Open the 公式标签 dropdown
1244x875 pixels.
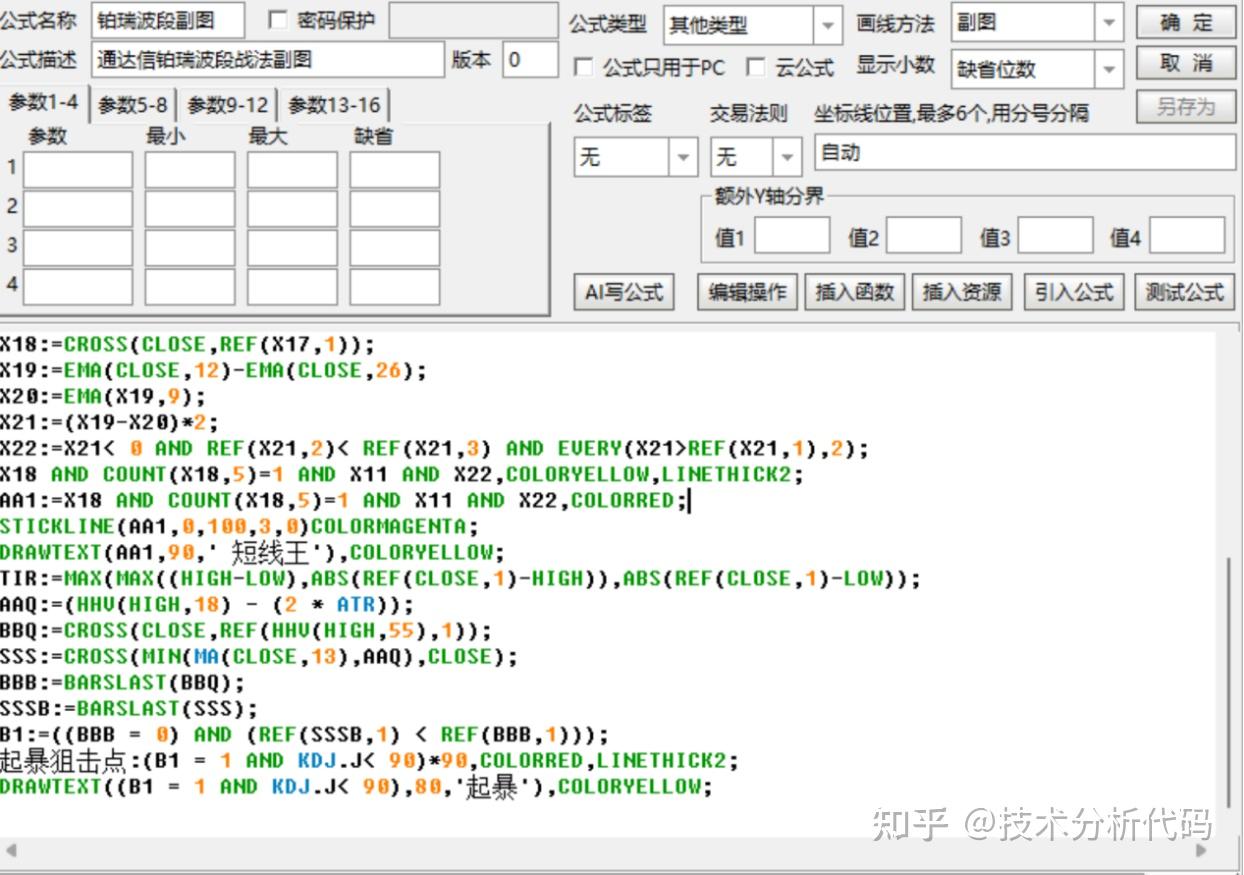coord(684,157)
